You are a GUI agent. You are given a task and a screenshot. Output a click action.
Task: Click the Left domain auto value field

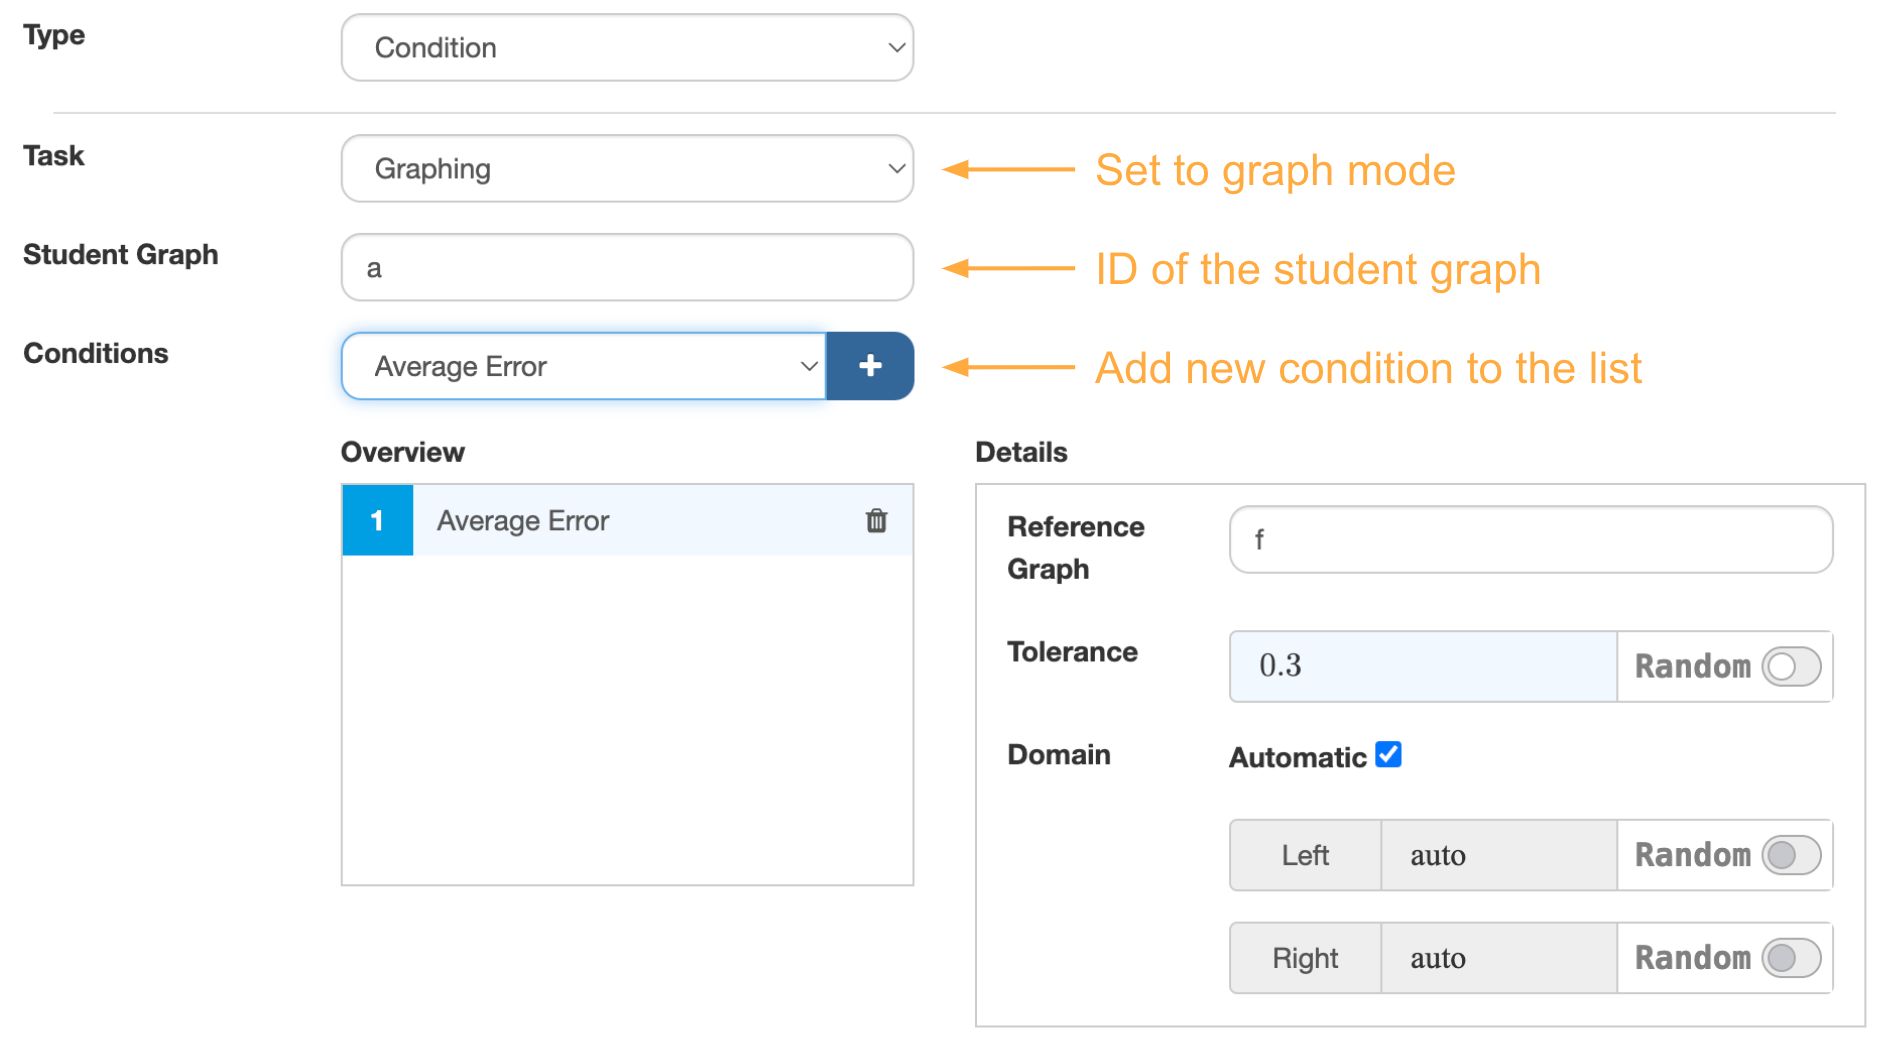[1497, 855]
